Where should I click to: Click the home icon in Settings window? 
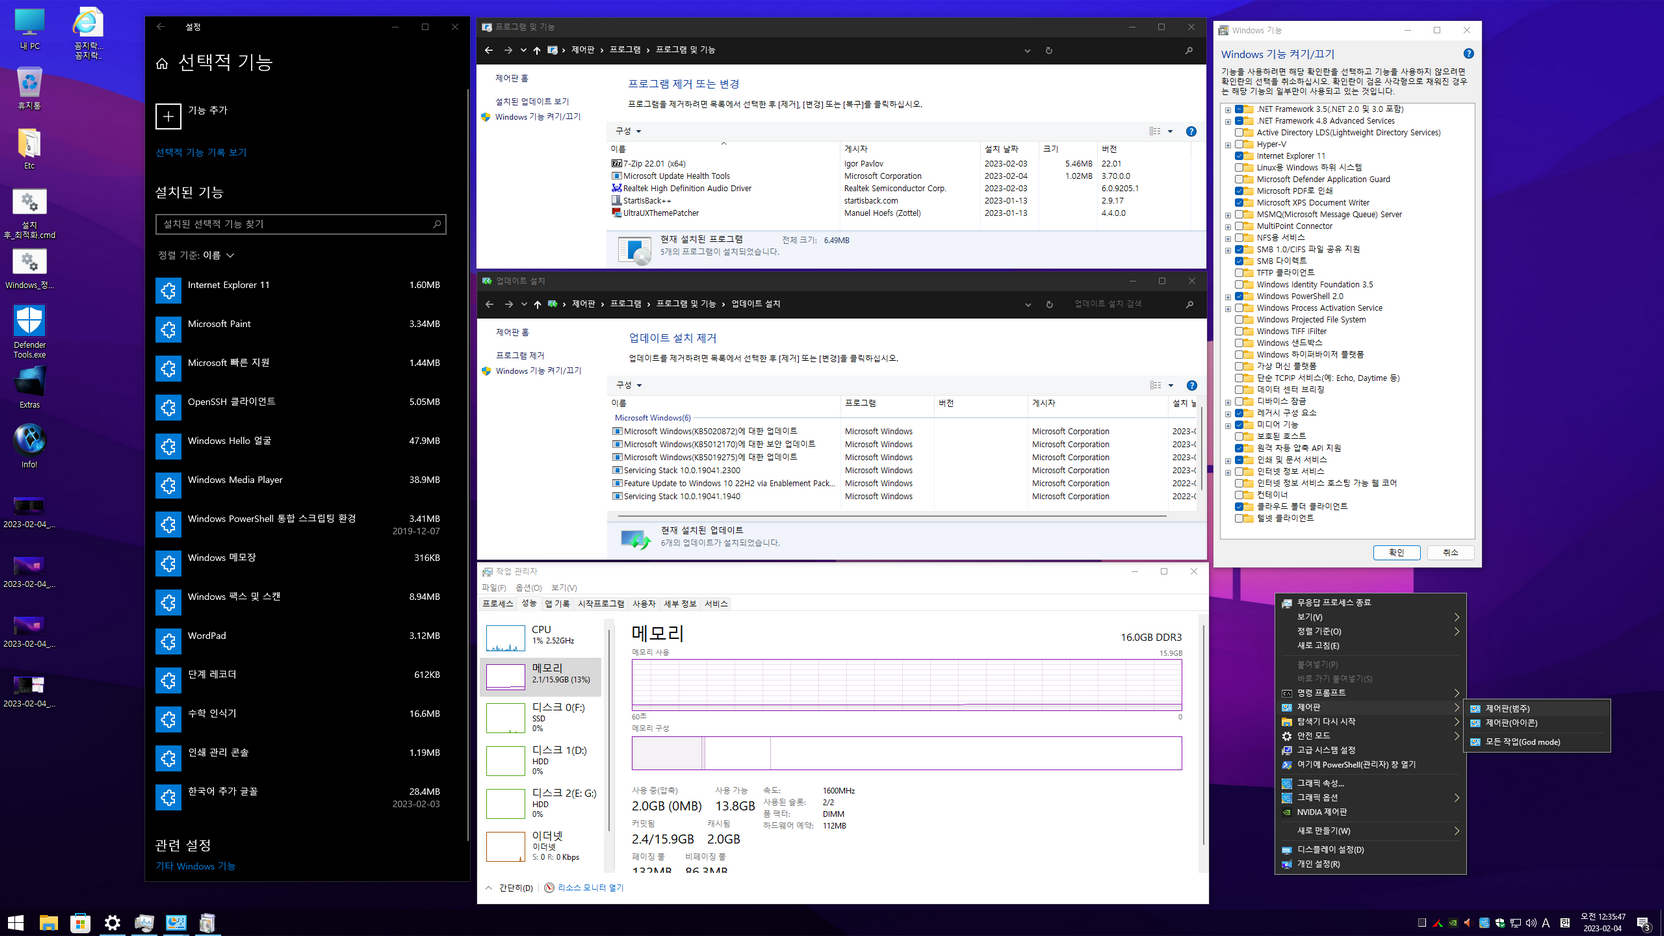click(162, 63)
